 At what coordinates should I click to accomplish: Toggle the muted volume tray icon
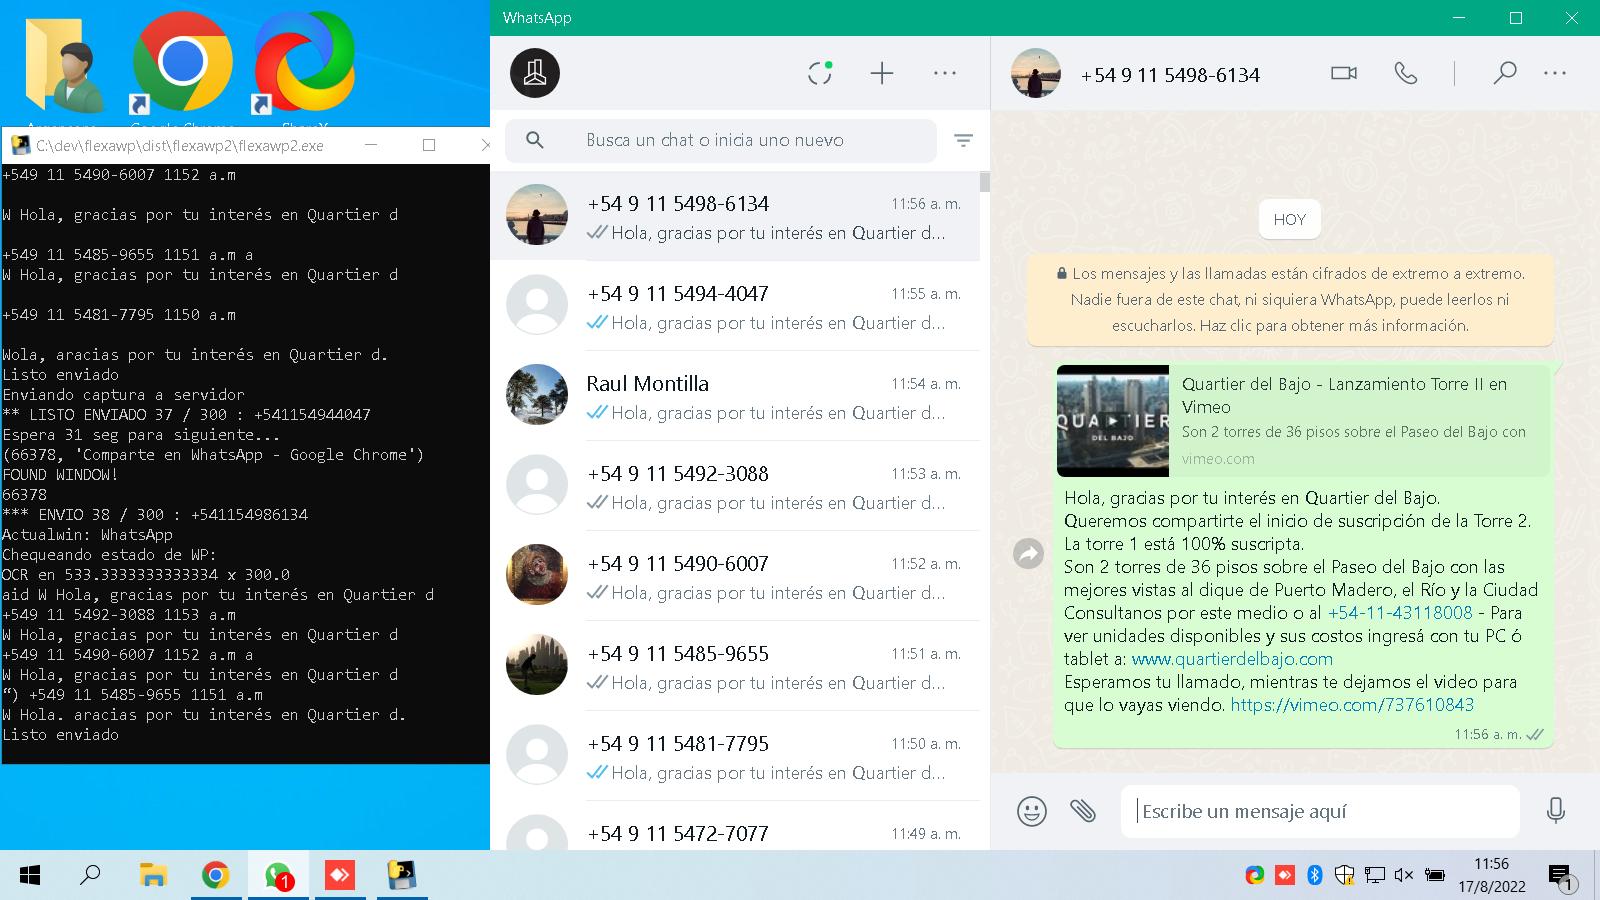[1404, 876]
